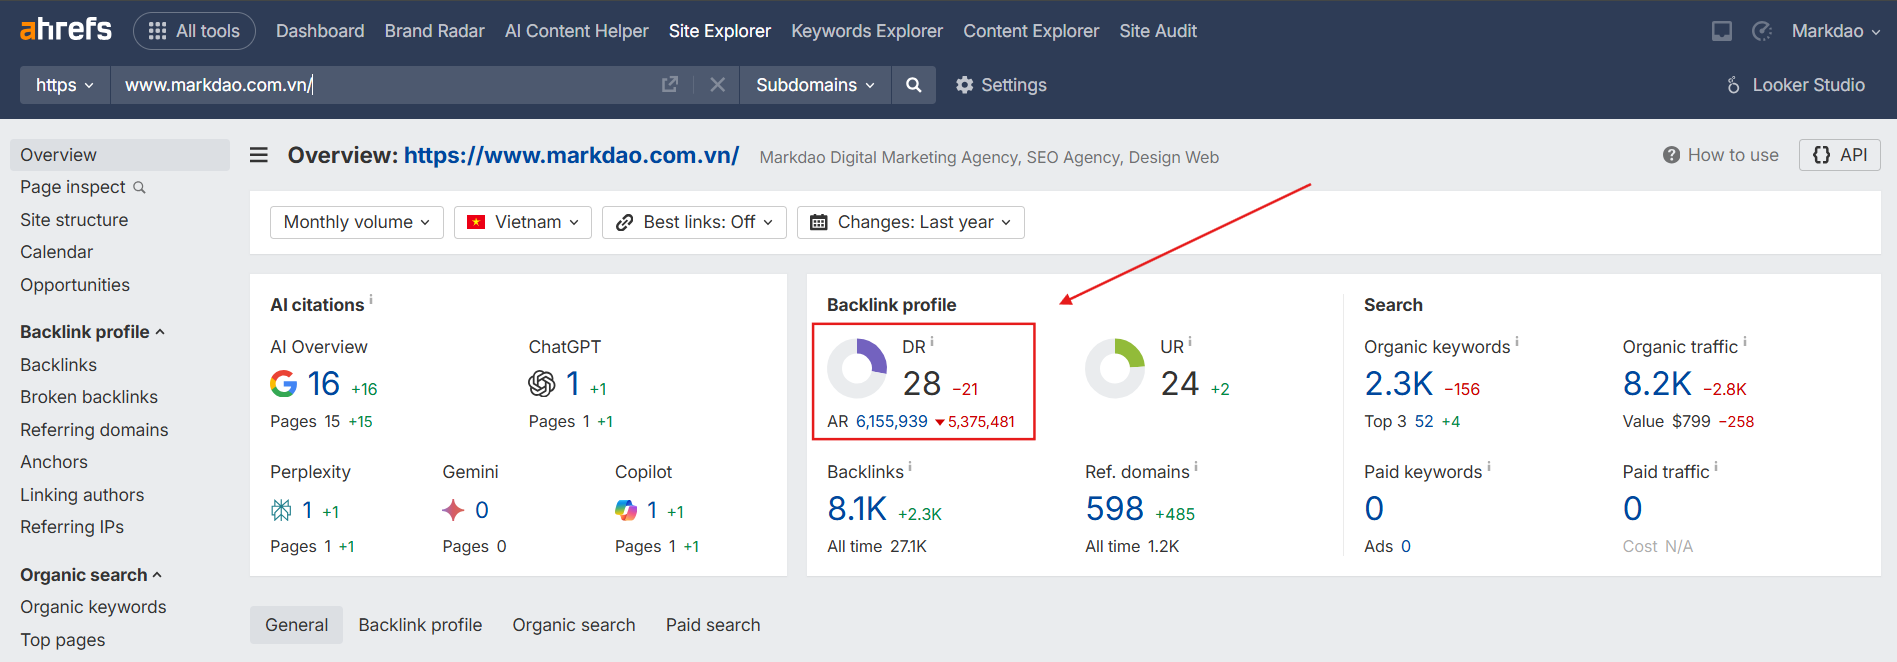Open Keywords Explorer
The height and width of the screenshot is (662, 1897).
[867, 31]
